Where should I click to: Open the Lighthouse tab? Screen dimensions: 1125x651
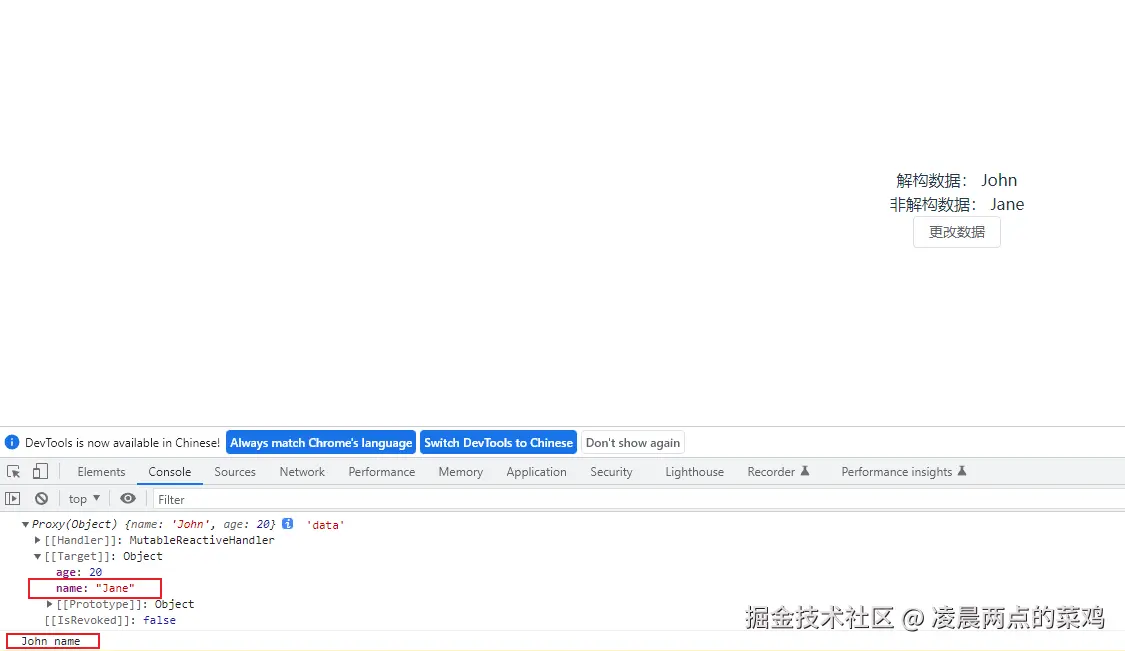(x=695, y=472)
